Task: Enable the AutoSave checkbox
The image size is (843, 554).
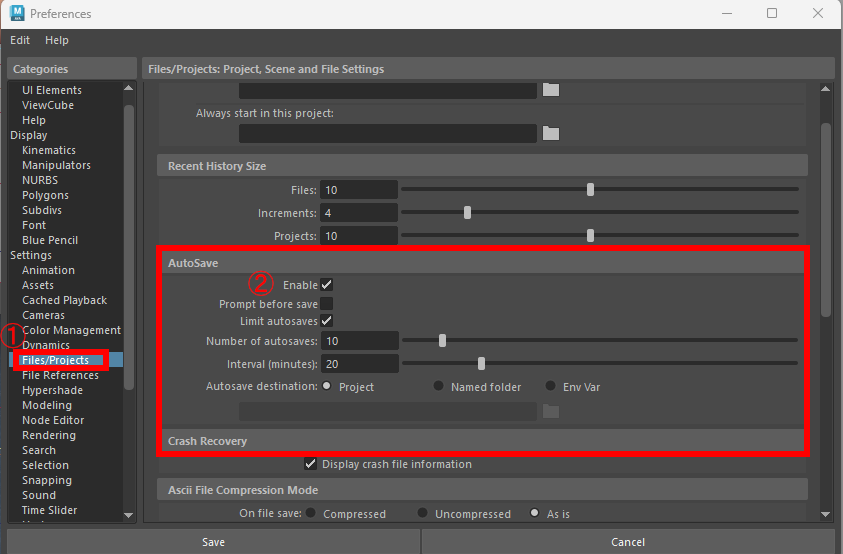Action: coord(327,285)
